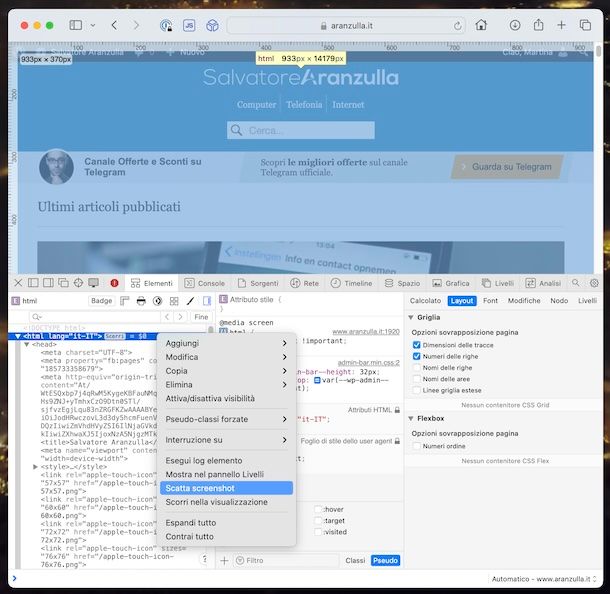
Task: Click the Badge button
Action: click(x=102, y=301)
